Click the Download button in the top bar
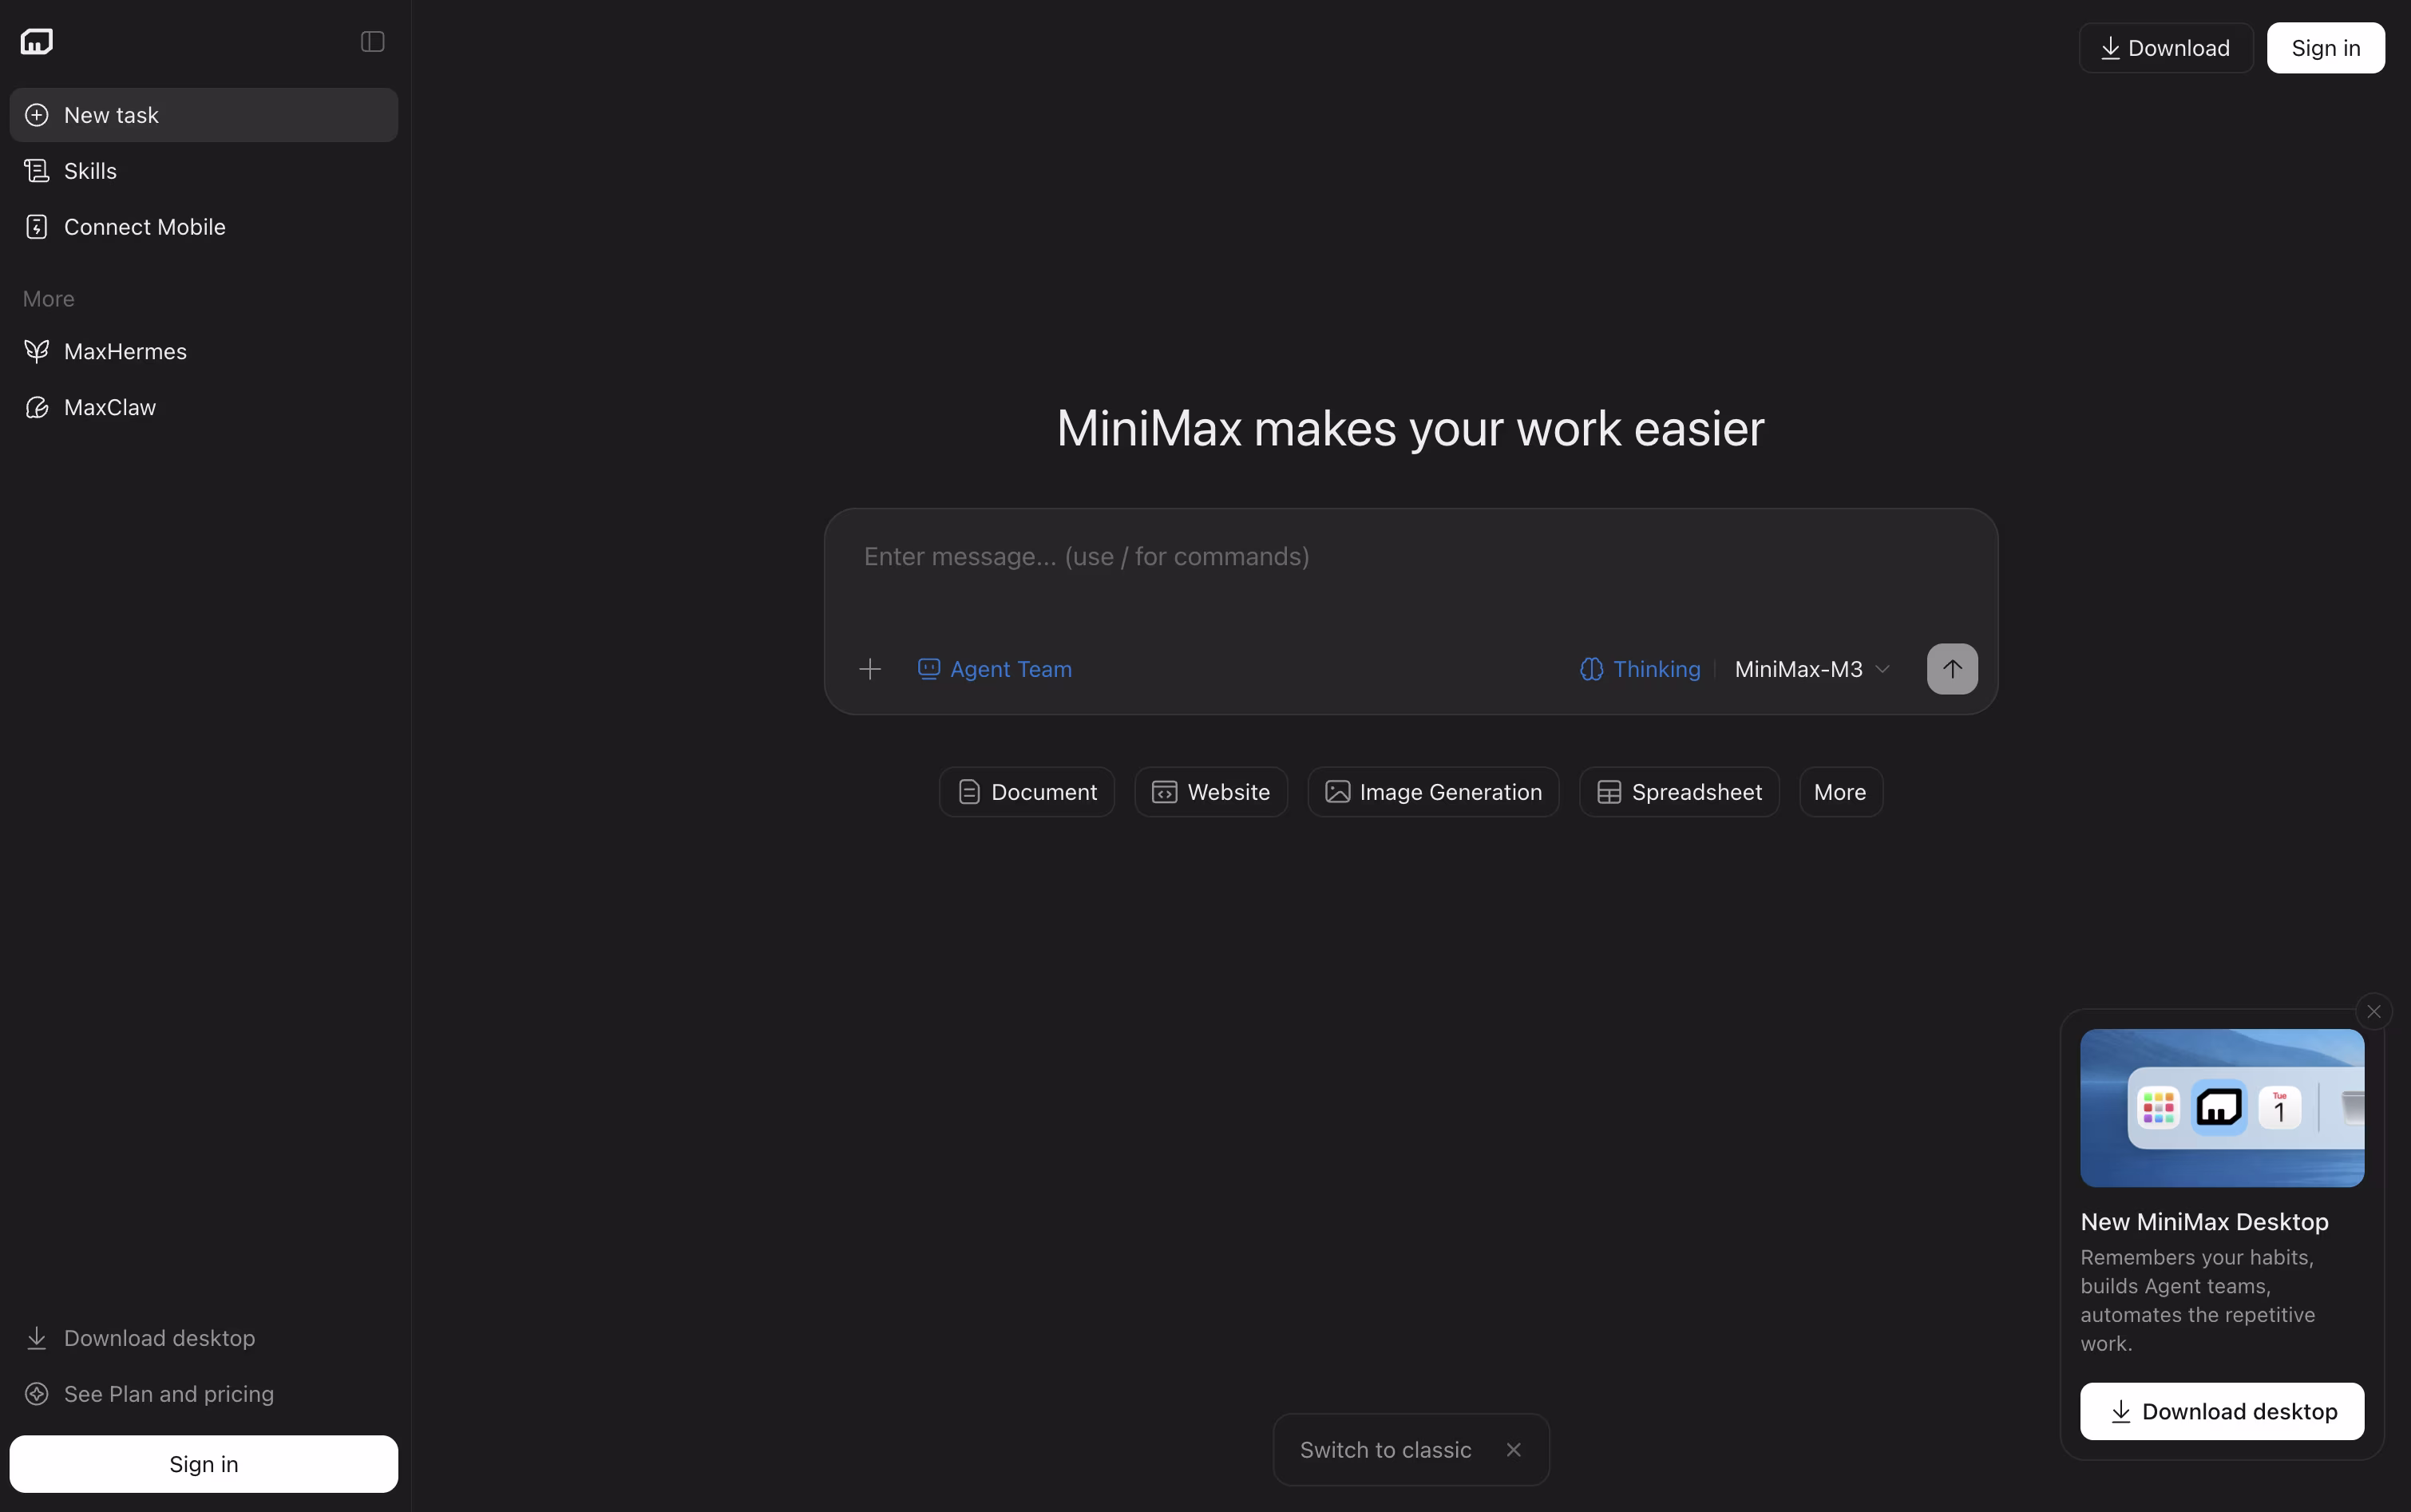 pos(2166,48)
